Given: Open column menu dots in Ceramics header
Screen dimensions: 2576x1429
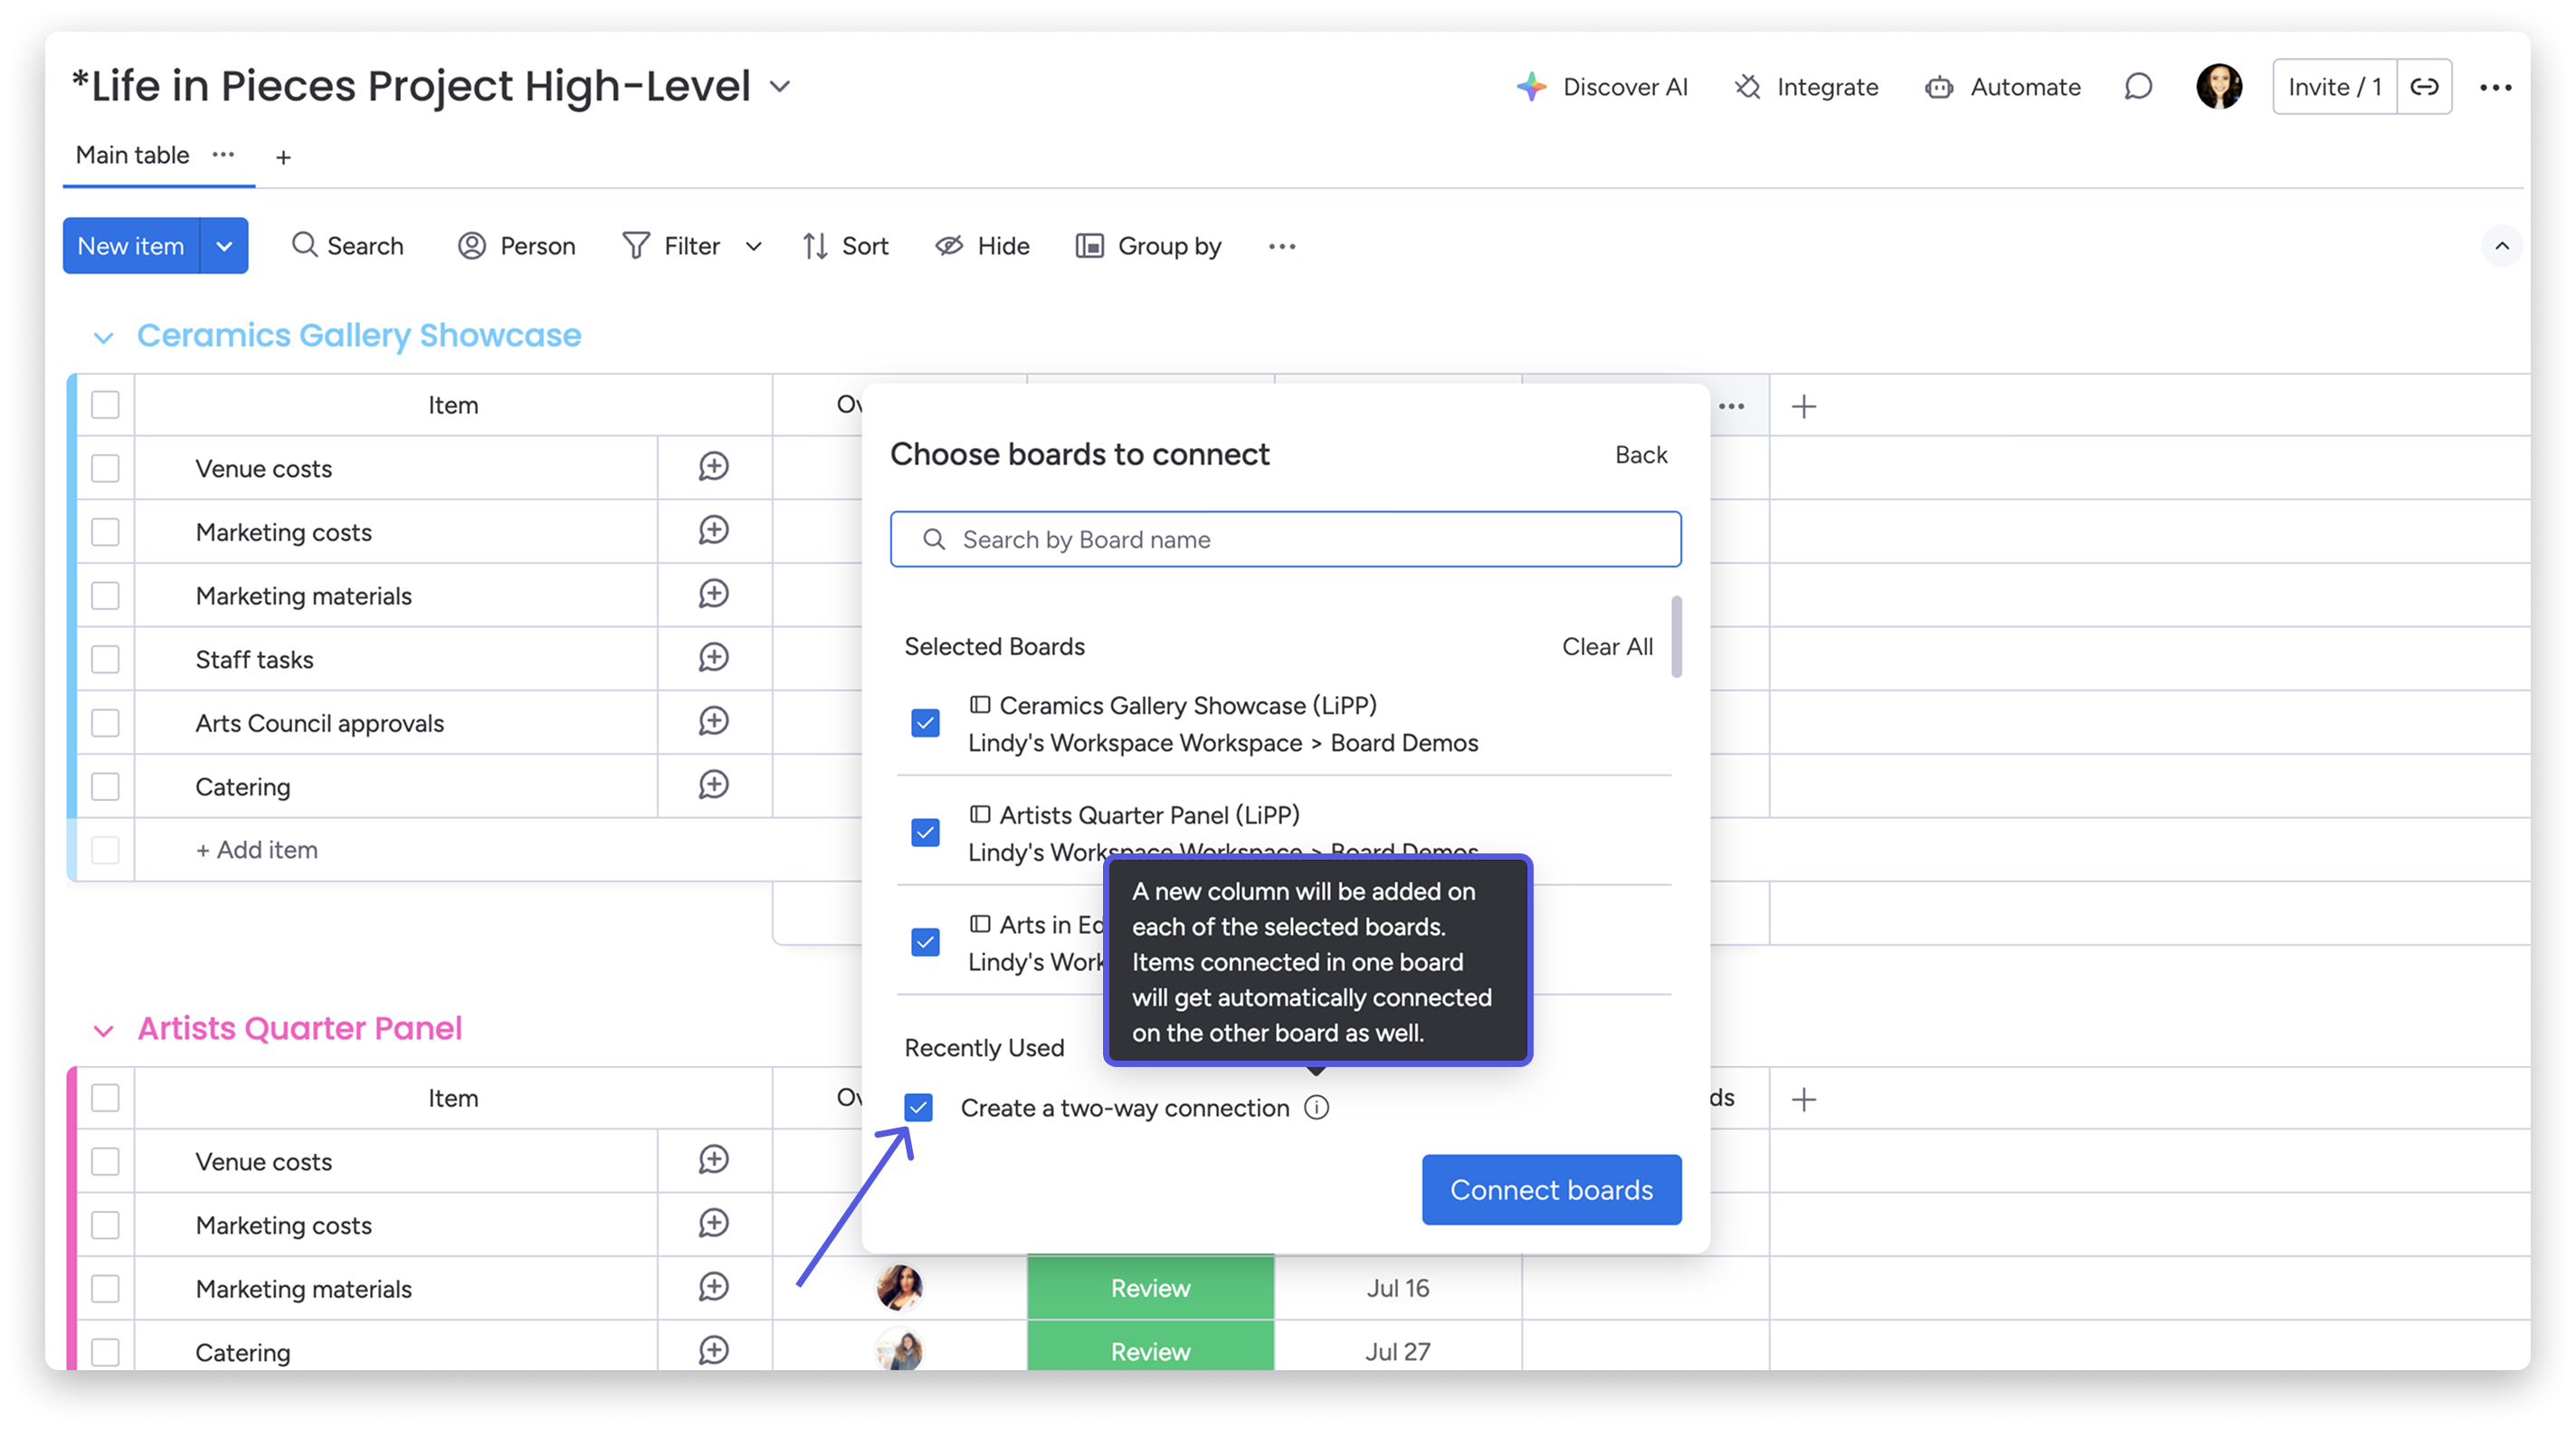Looking at the screenshot, I should [1732, 406].
